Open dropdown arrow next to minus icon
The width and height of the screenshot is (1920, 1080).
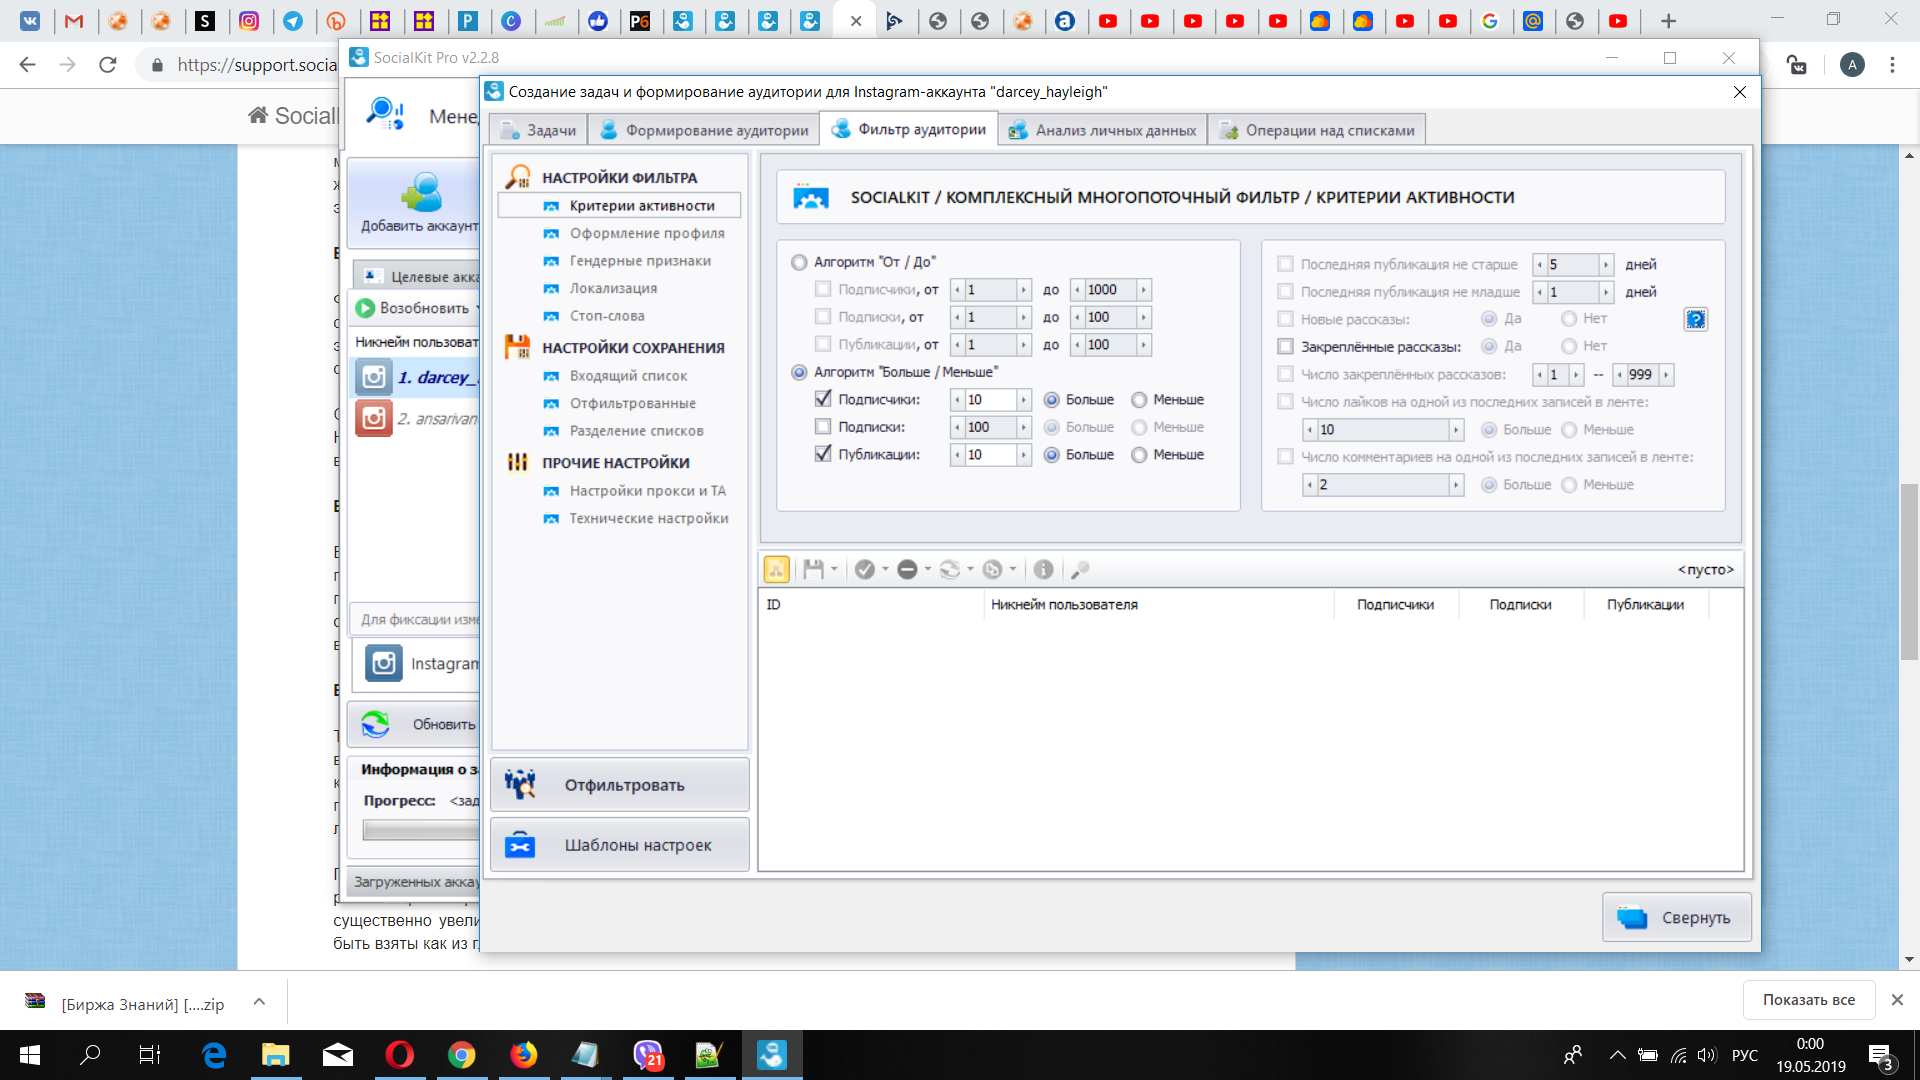928,569
